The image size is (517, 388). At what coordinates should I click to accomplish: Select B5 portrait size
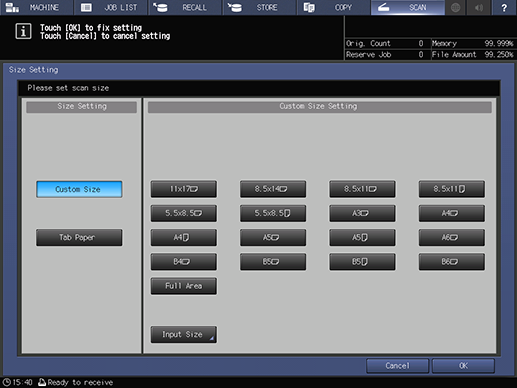tap(362, 262)
